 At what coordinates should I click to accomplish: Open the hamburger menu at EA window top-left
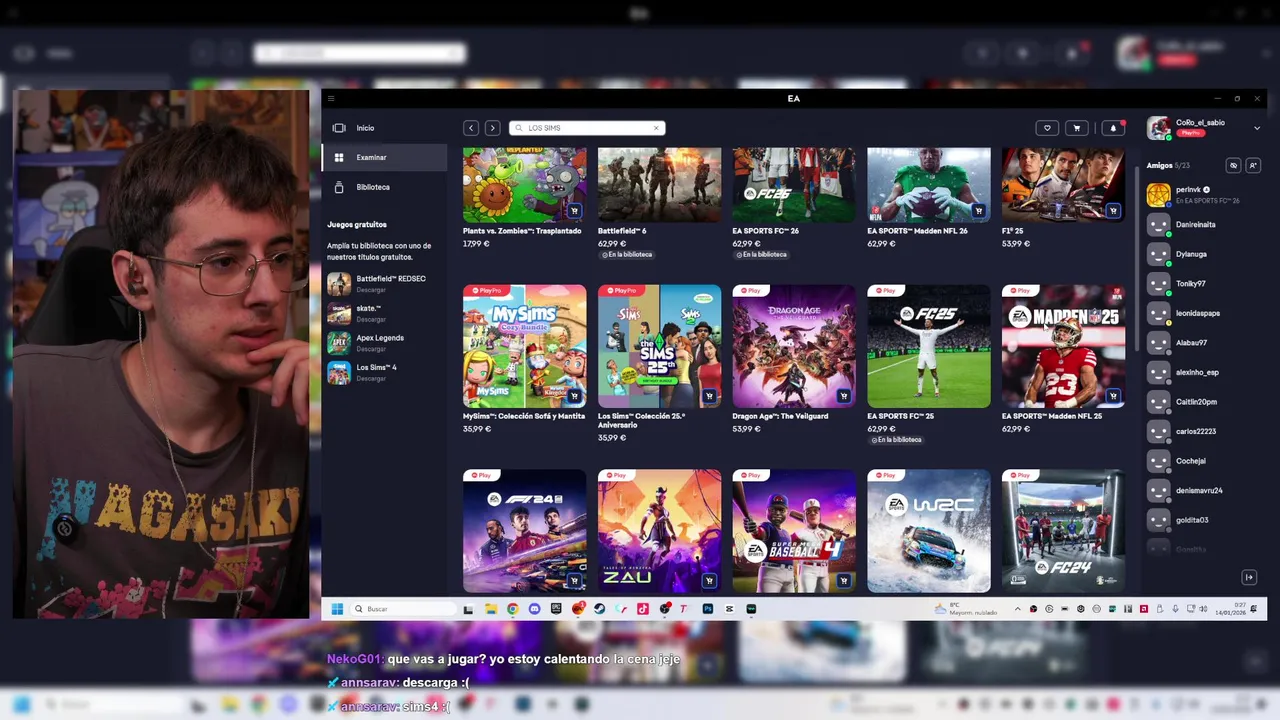(x=331, y=98)
